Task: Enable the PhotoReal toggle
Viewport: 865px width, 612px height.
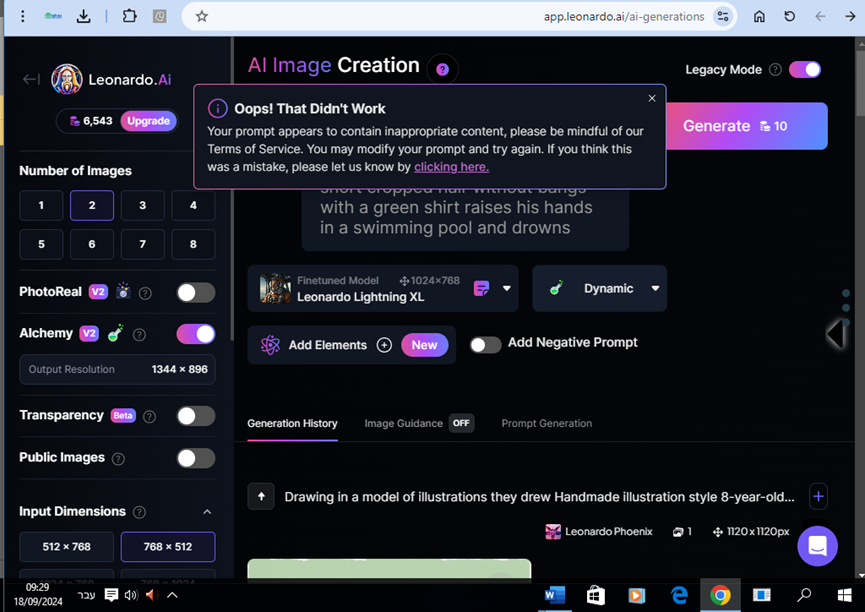Action: pos(196,292)
